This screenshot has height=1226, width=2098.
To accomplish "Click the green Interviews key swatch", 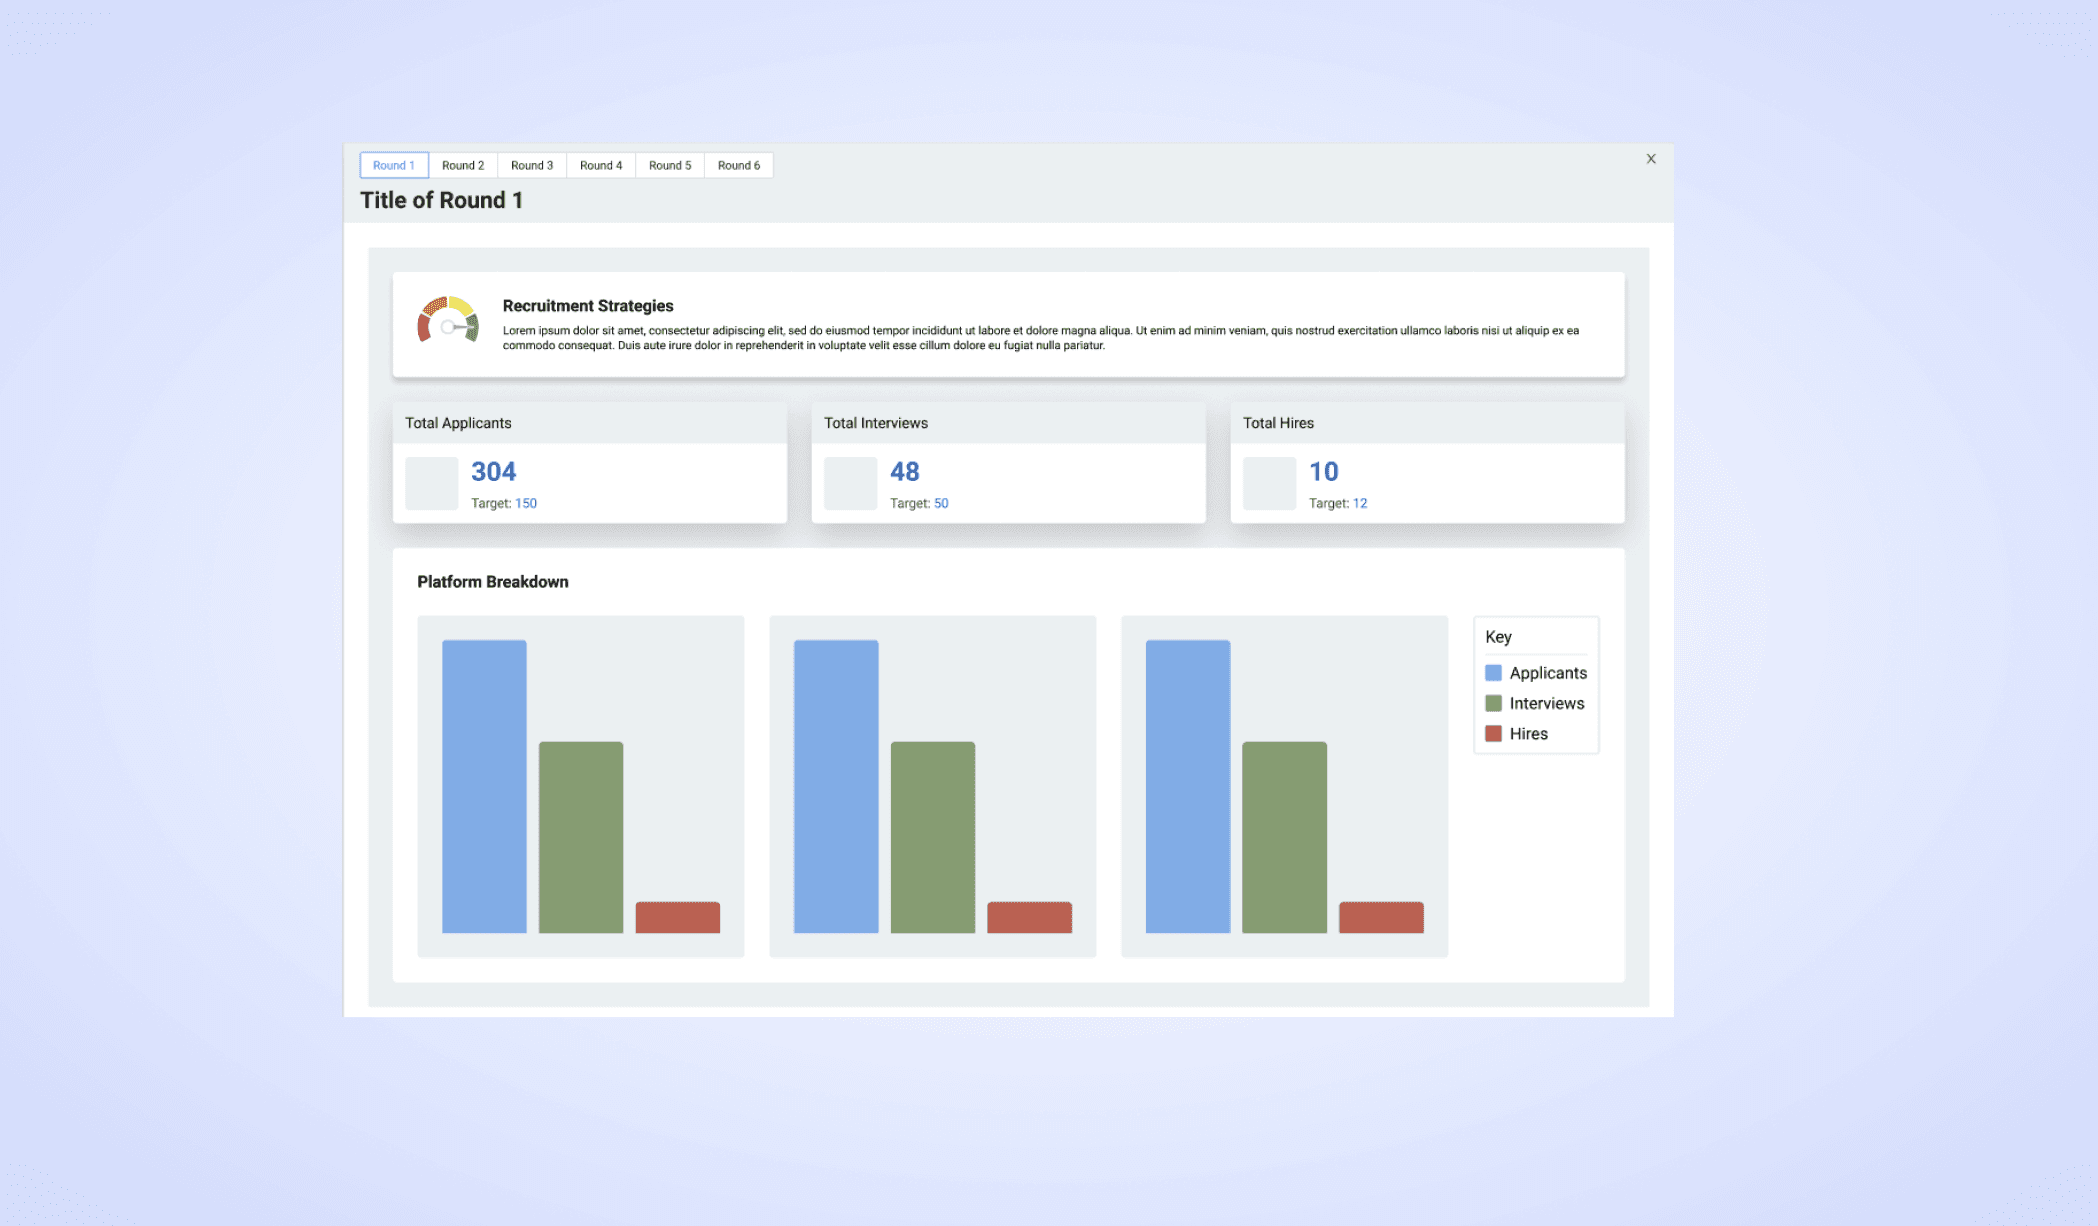I will [x=1493, y=703].
